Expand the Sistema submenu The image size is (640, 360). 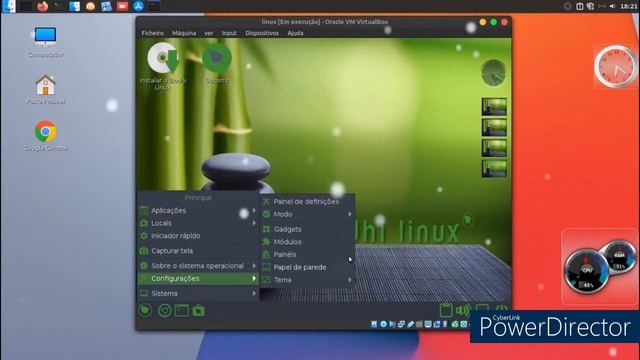198,293
